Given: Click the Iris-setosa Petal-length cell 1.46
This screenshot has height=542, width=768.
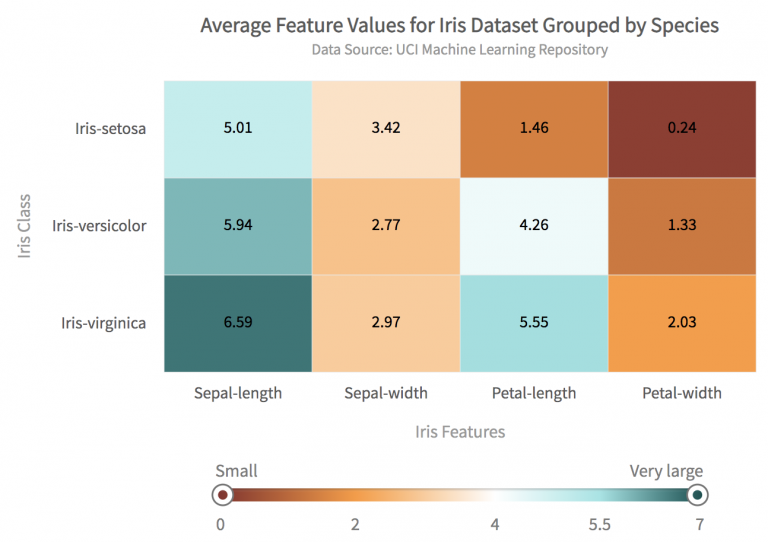Looking at the screenshot, I should click(534, 128).
